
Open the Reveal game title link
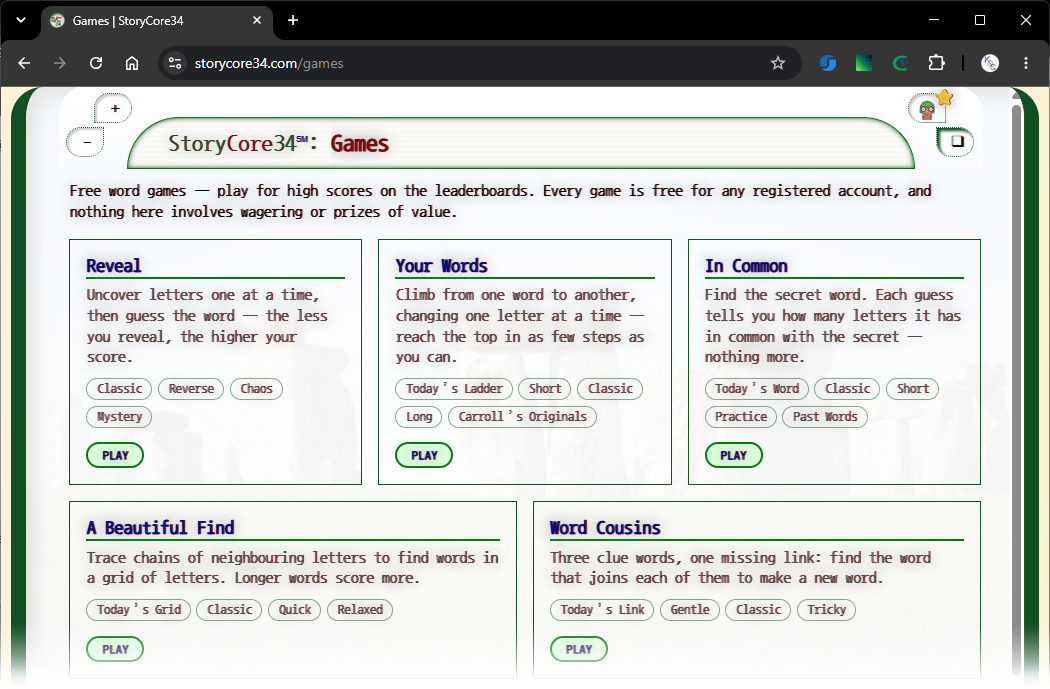click(114, 266)
